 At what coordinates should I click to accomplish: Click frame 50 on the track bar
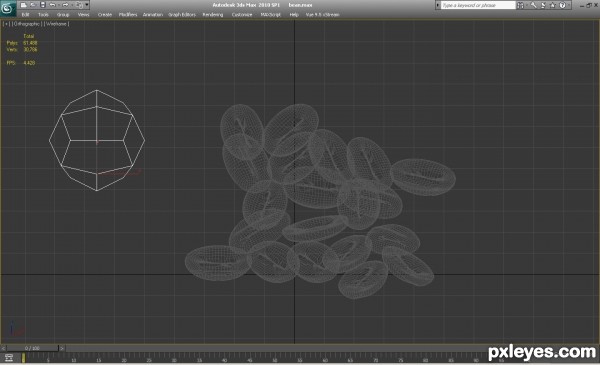point(274,359)
